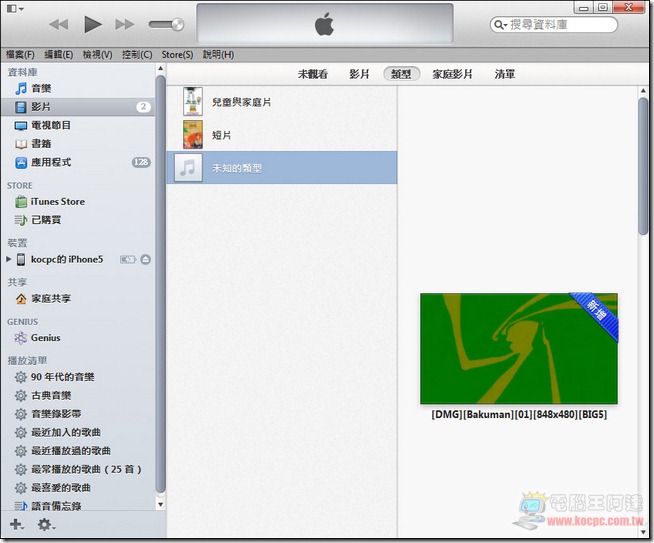Open the Genius atom icon

click(20, 338)
